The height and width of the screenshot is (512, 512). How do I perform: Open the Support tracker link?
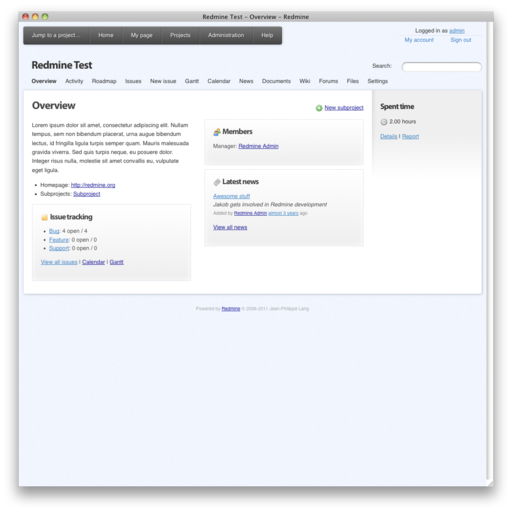[x=59, y=248]
